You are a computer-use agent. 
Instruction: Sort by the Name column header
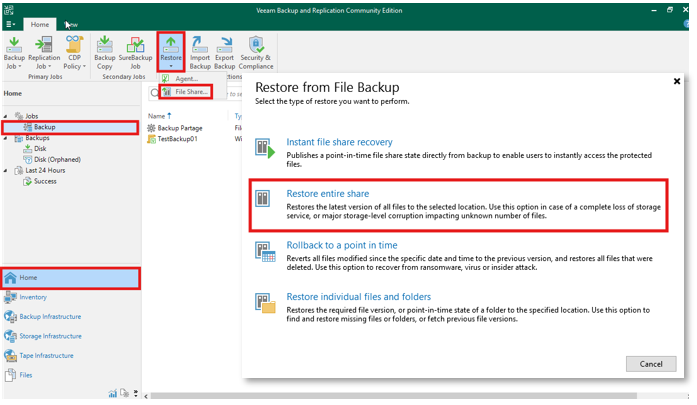pos(155,116)
